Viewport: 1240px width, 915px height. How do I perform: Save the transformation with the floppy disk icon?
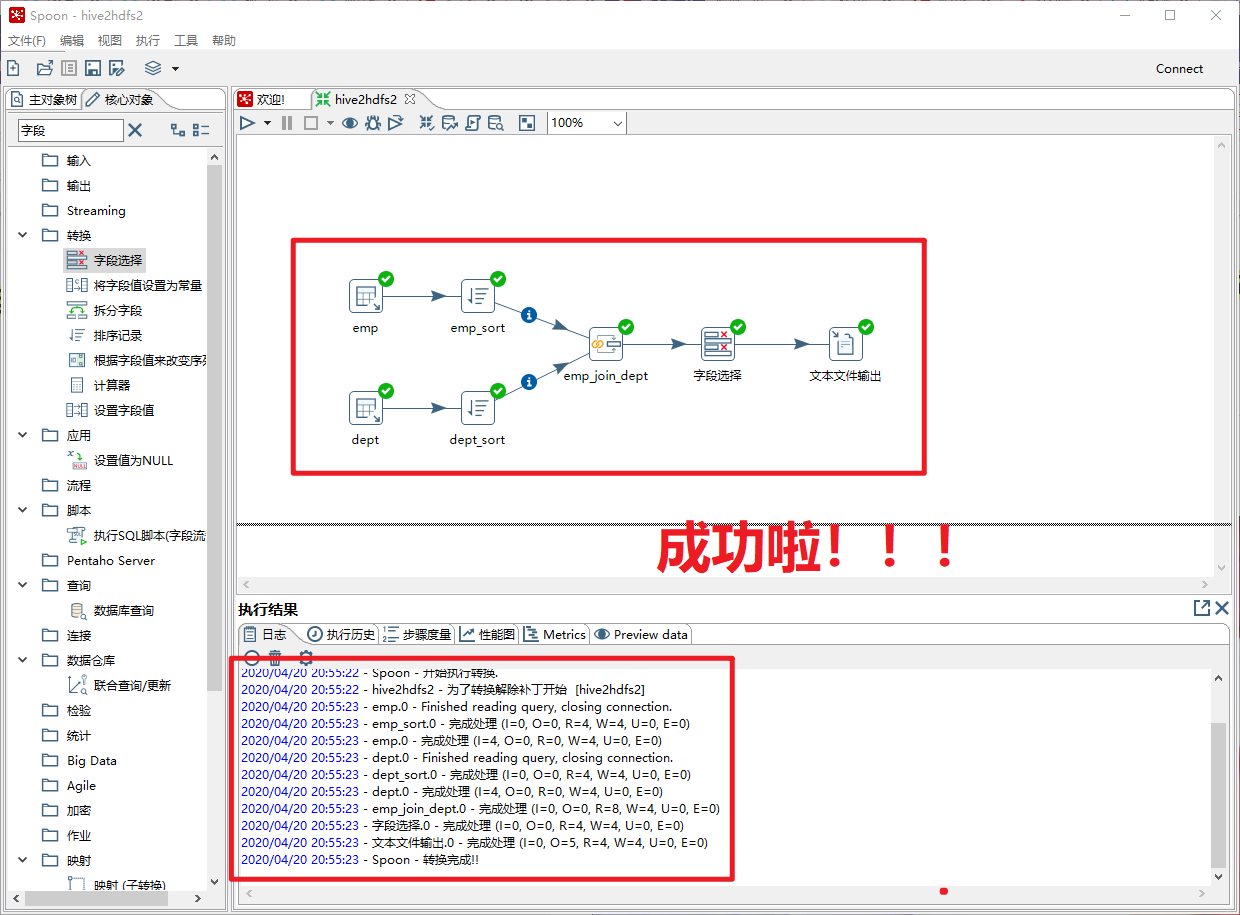[x=93, y=68]
